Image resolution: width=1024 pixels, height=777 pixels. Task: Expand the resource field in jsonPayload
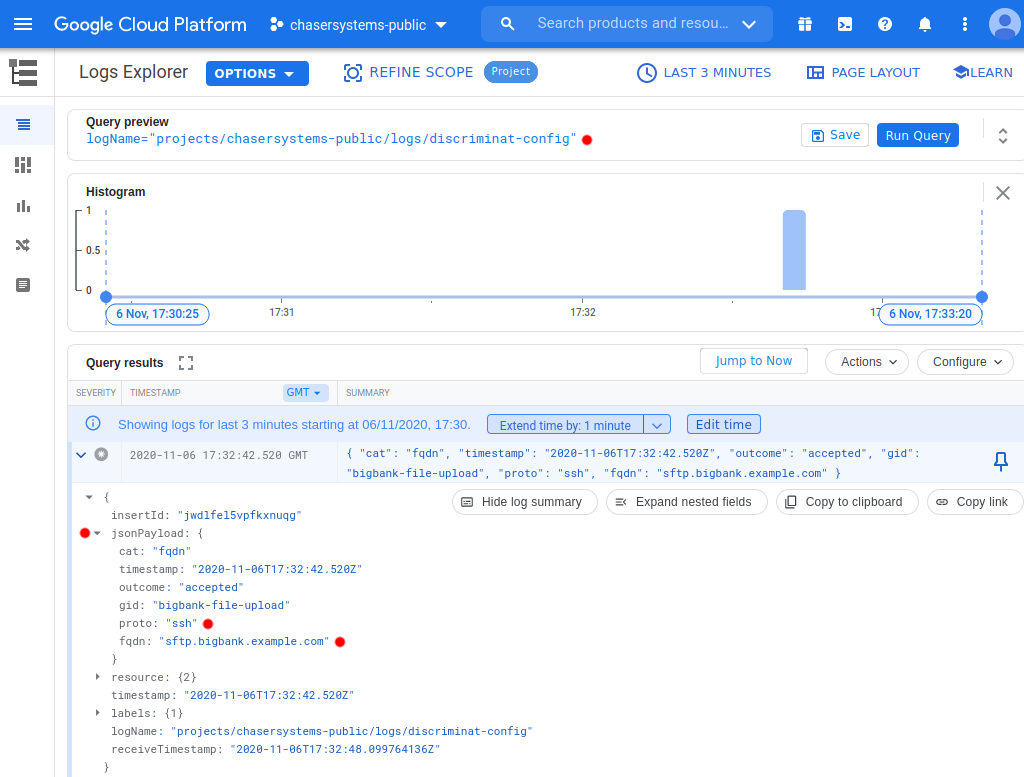[97, 677]
